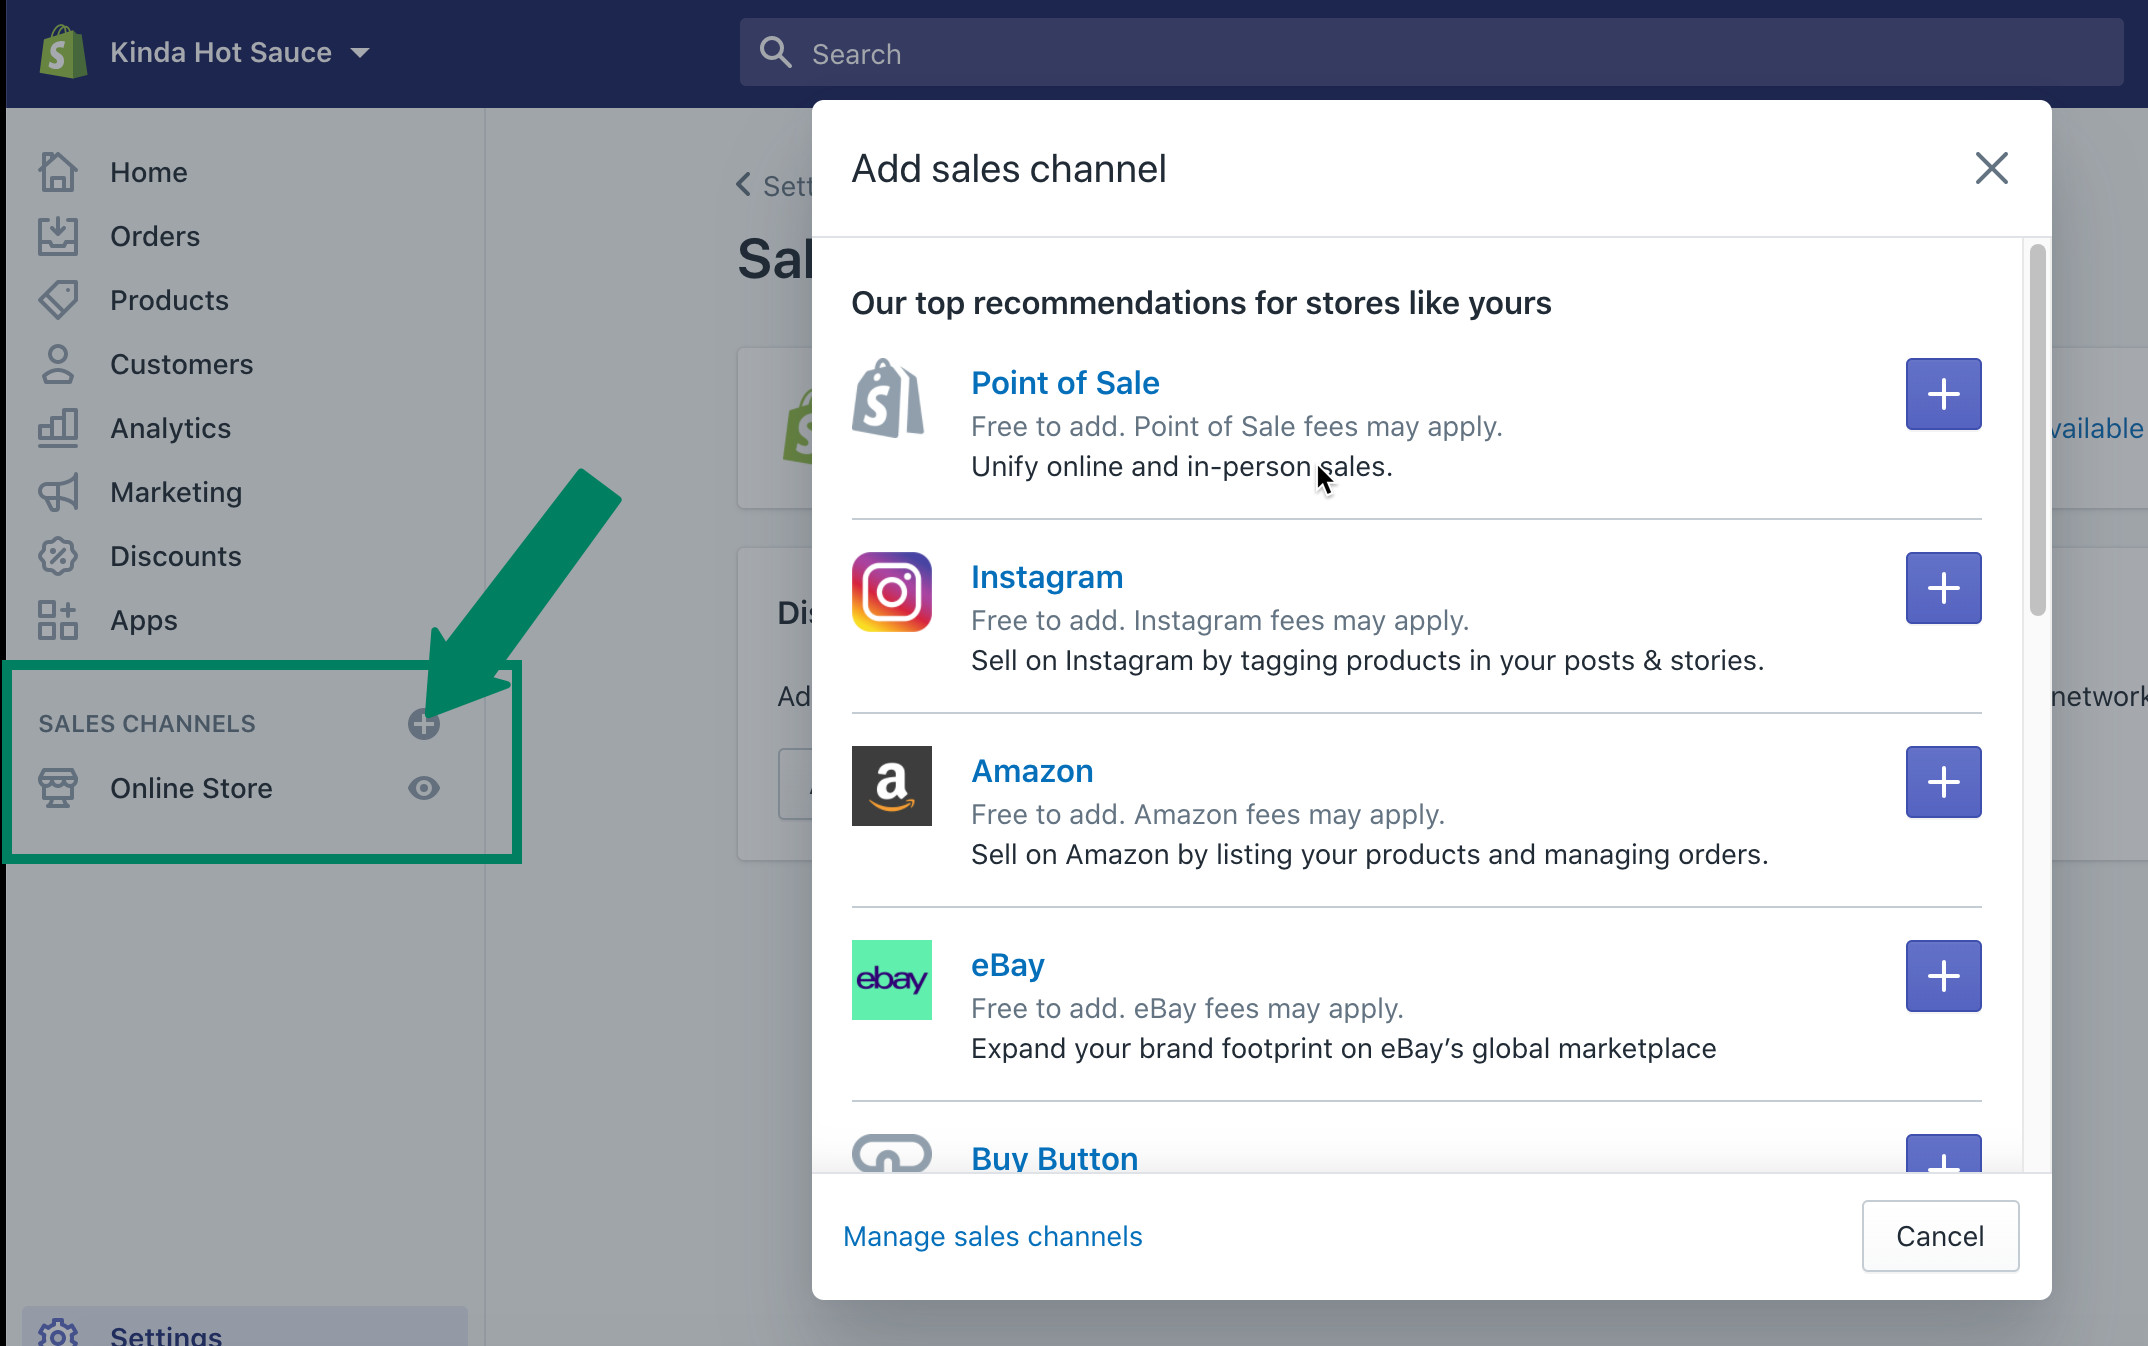2148x1346 pixels.
Task: Add eBay as a sales channel
Action: coord(1943,975)
